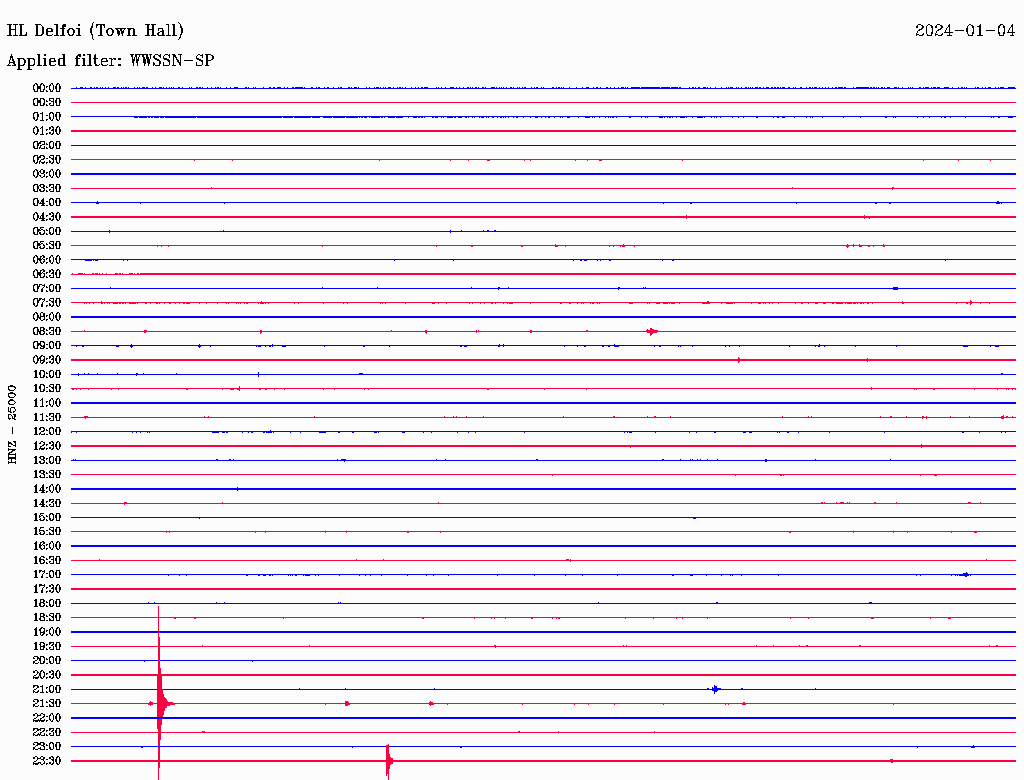Click the blue seismic event on the 21:00 trace
Viewport: 1024px width, 780px height.
point(715,689)
